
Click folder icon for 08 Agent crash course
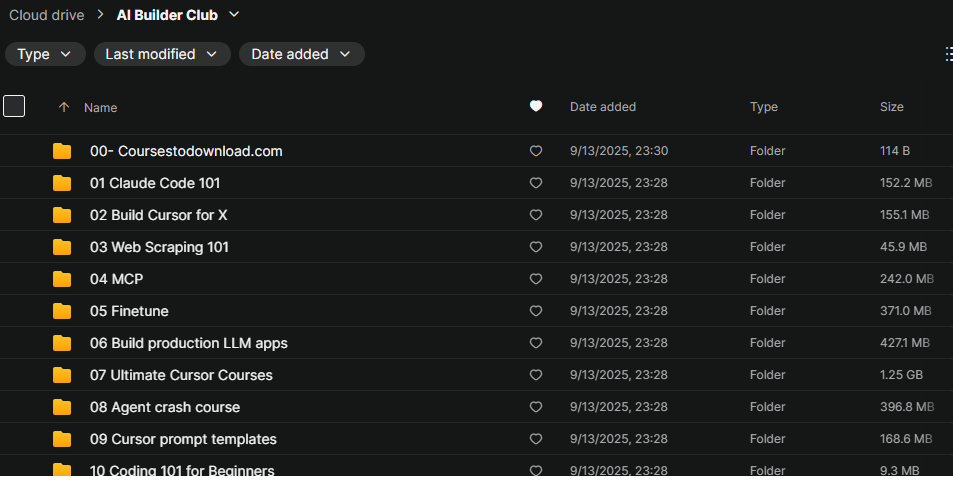point(62,407)
